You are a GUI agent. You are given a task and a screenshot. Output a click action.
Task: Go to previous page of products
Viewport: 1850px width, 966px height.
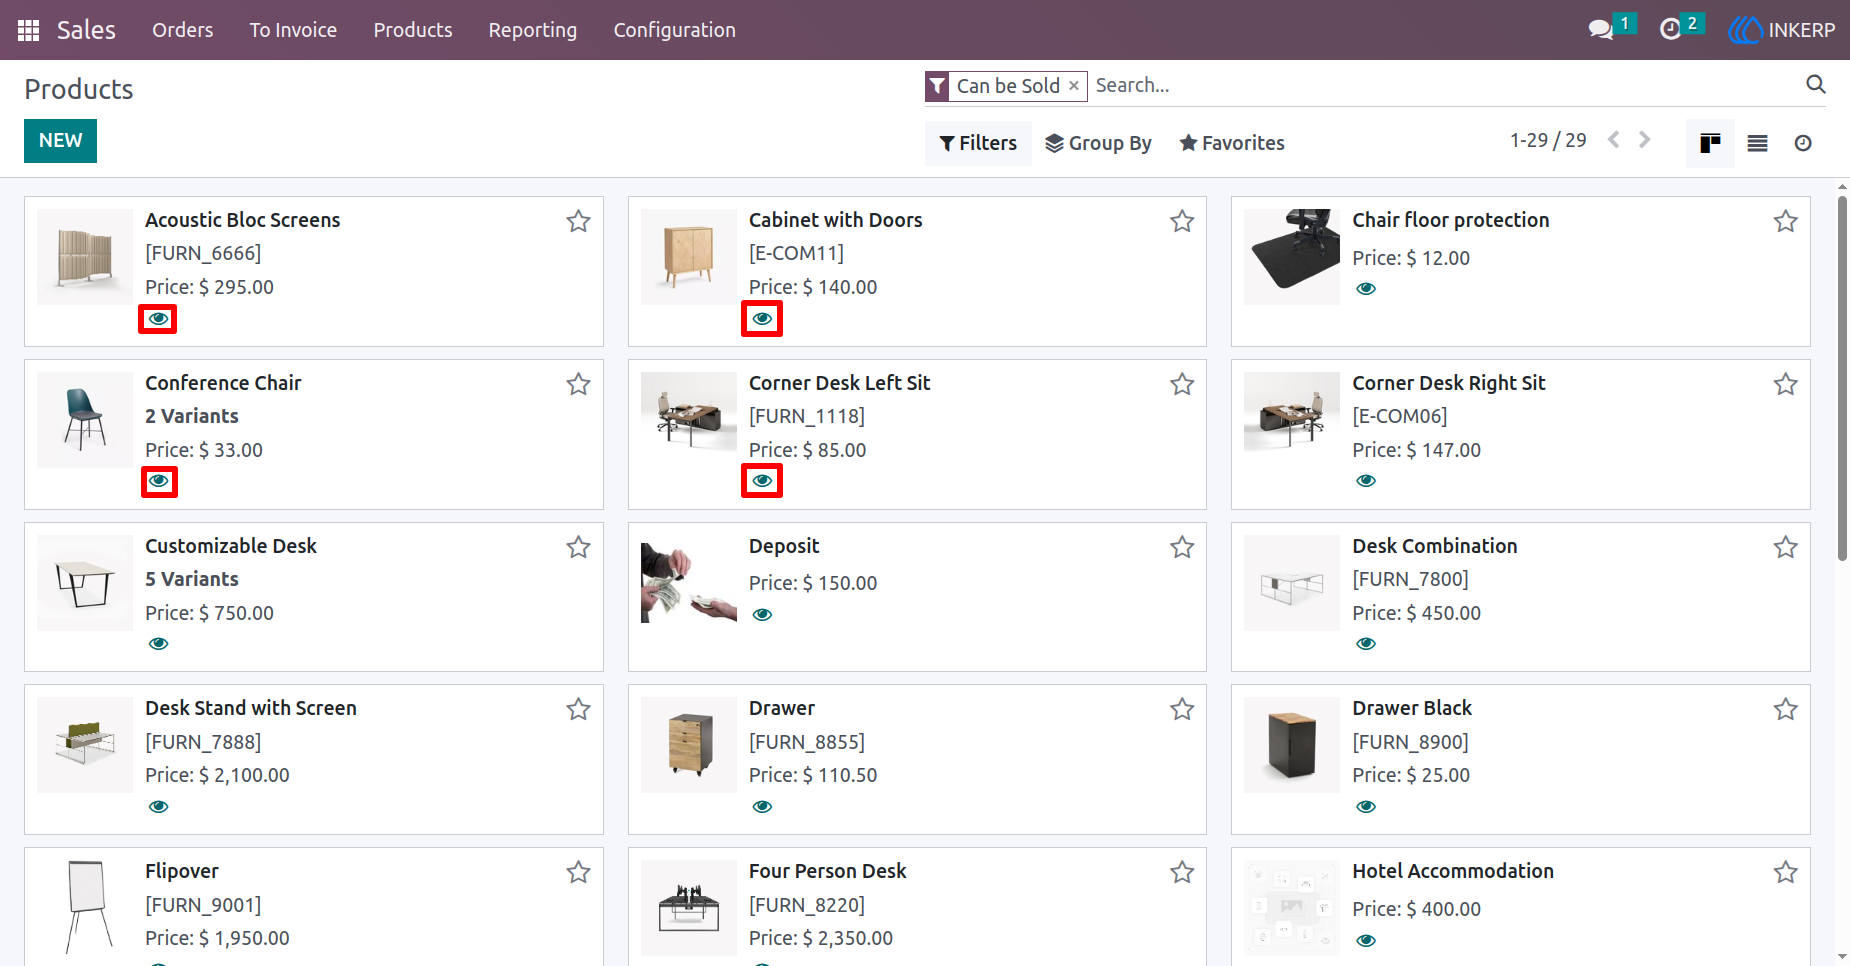[x=1613, y=141]
